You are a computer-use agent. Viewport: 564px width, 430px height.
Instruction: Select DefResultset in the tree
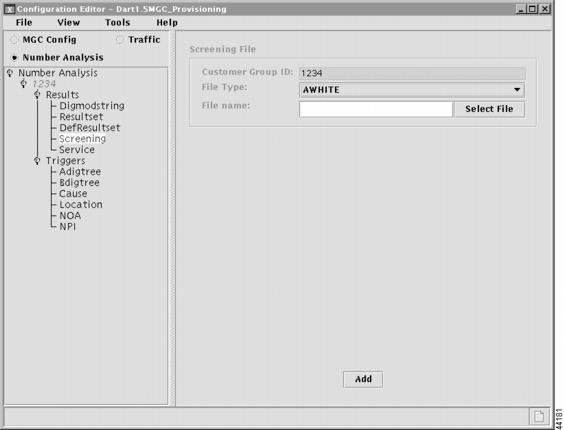pyautogui.click(x=90, y=128)
